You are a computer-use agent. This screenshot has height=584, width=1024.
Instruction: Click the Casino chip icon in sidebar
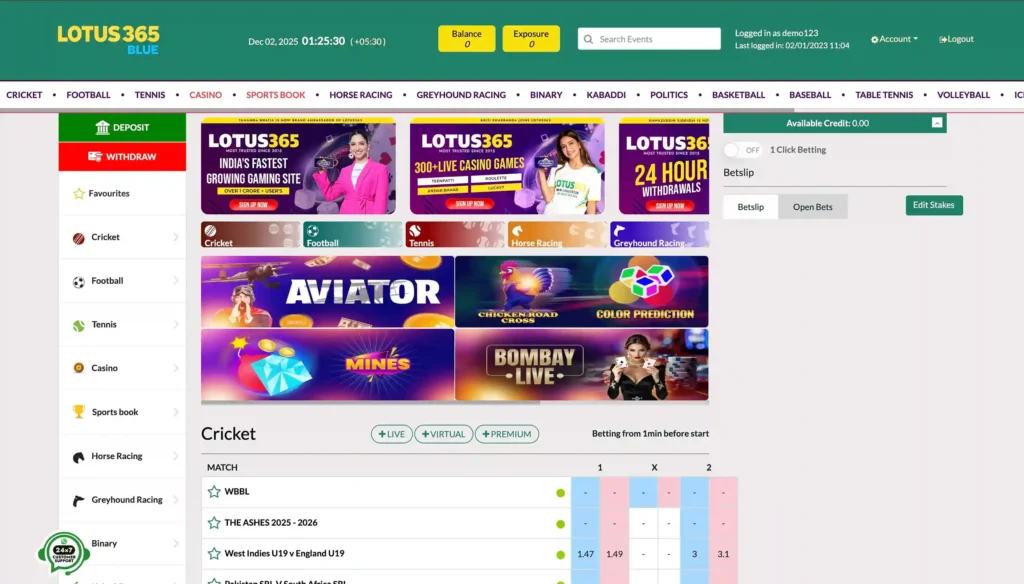(x=78, y=368)
